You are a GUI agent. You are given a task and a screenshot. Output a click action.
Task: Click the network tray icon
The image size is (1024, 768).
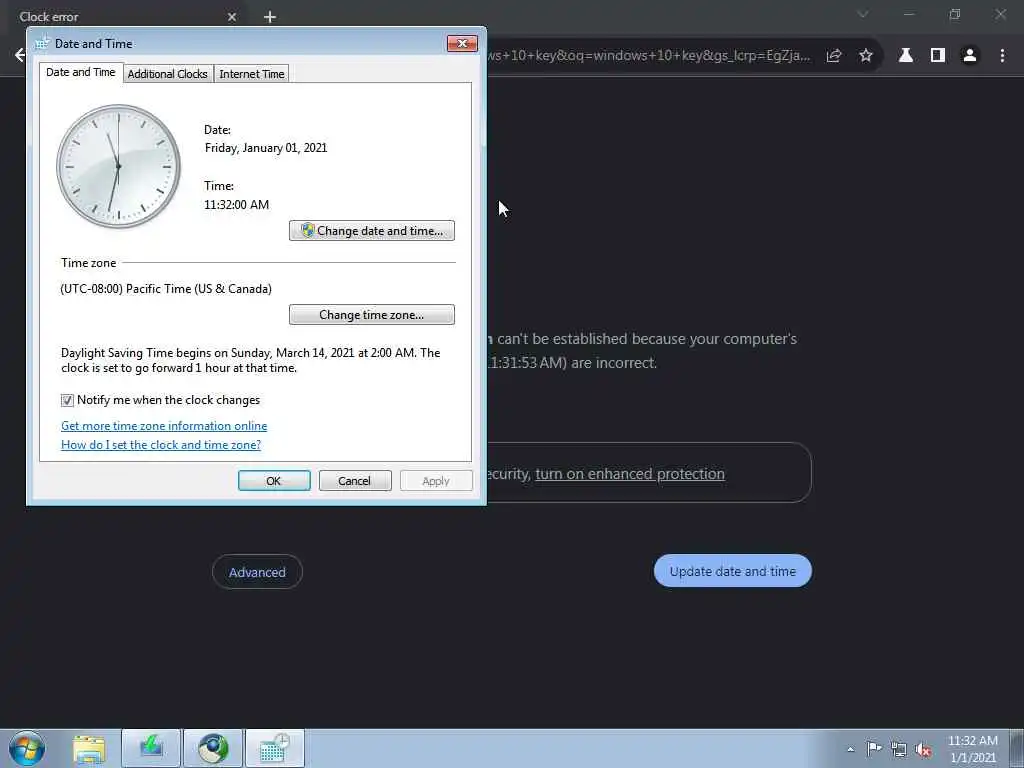click(899, 749)
